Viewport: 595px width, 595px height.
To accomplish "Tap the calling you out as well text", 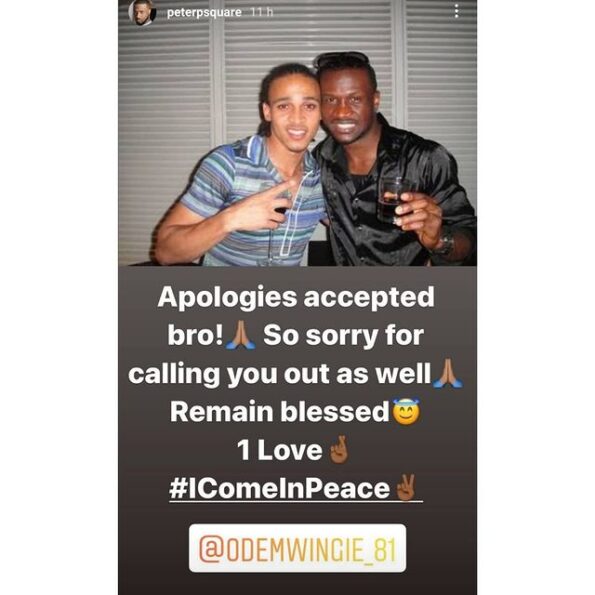I will 280,375.
